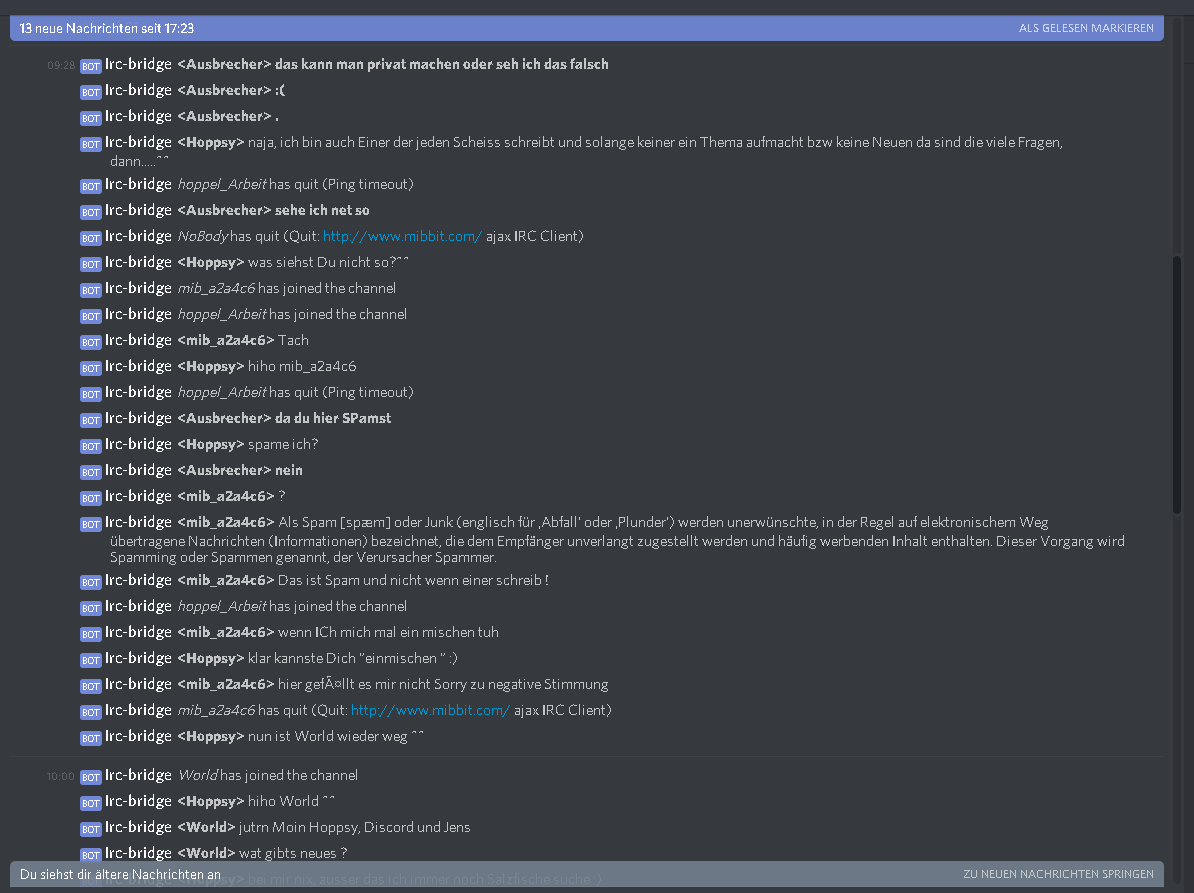This screenshot has height=893, width=1194.
Task: Click the BOT badge beside 'wat gibts neues ?'
Action: (x=91, y=855)
